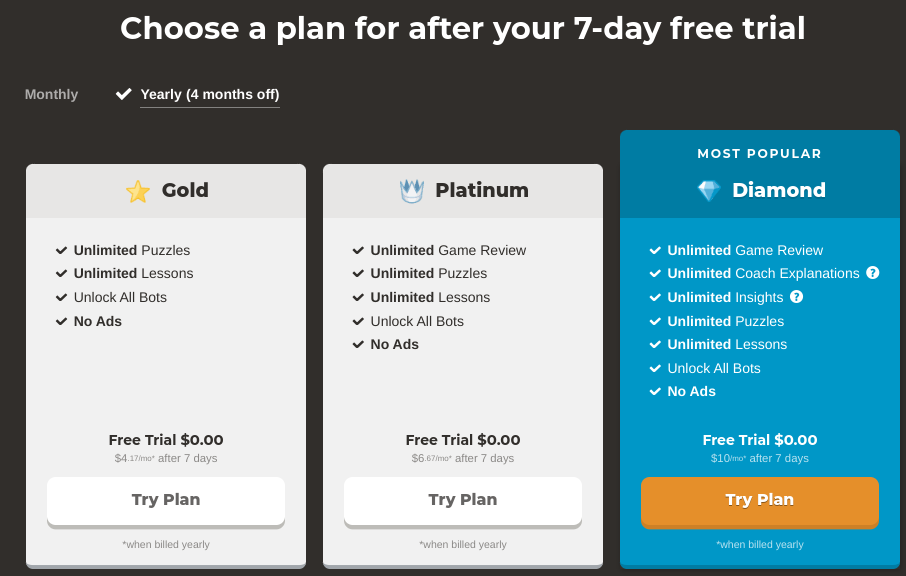The height and width of the screenshot is (576, 906).
Task: Click Gold plan Unlock All Bots text
Action: [x=120, y=297]
